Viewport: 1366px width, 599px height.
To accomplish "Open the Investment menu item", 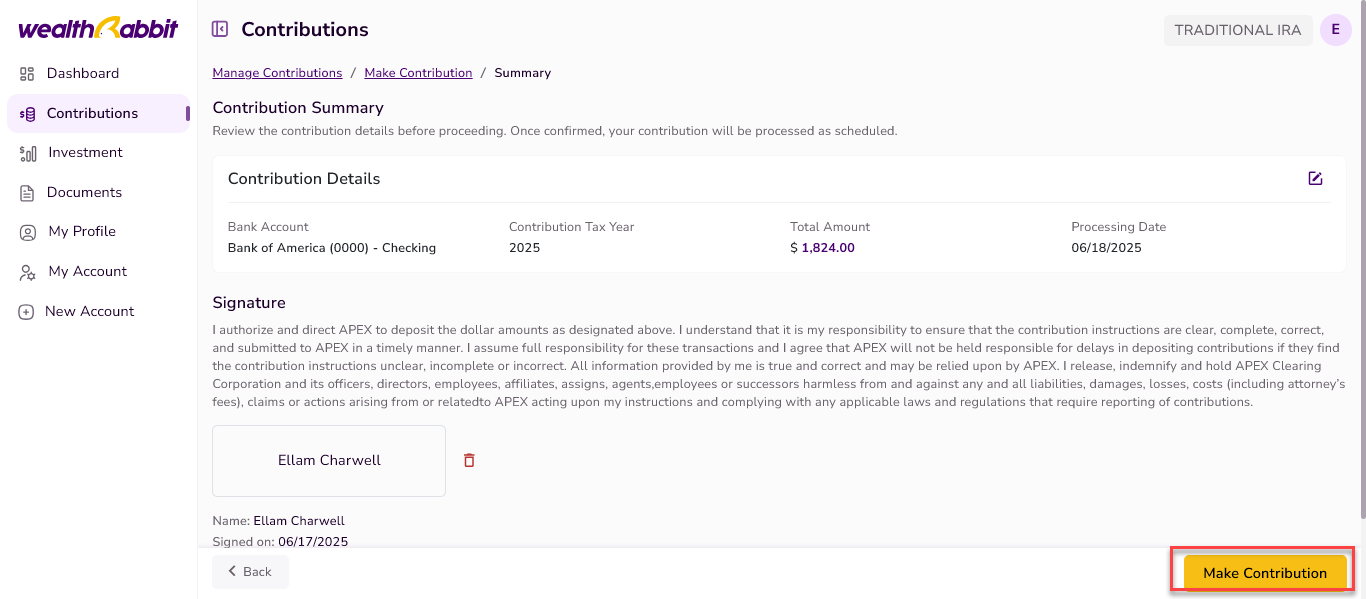I will [85, 152].
